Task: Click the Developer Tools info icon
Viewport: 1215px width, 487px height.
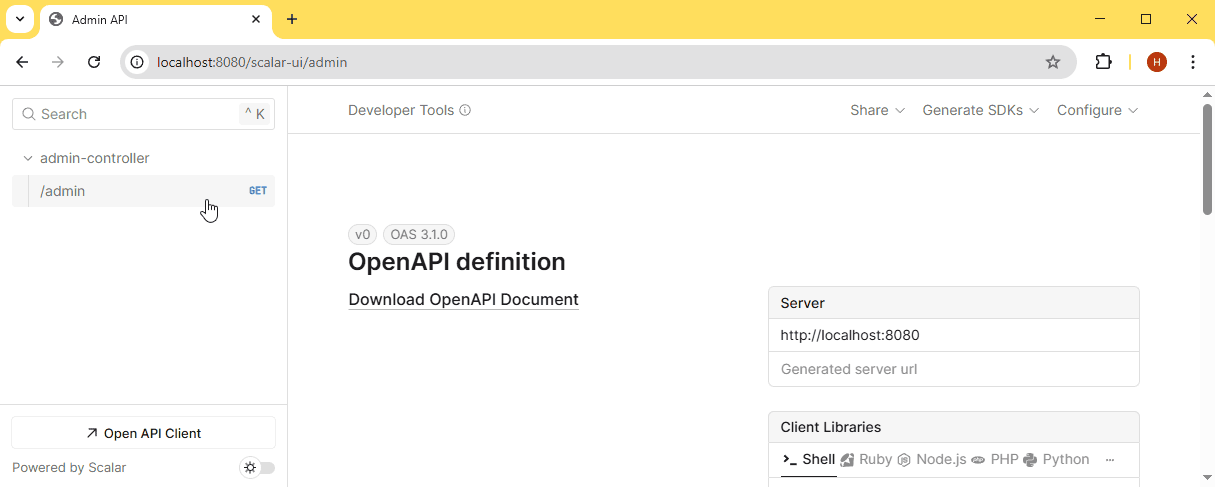Action: pyautogui.click(x=465, y=110)
